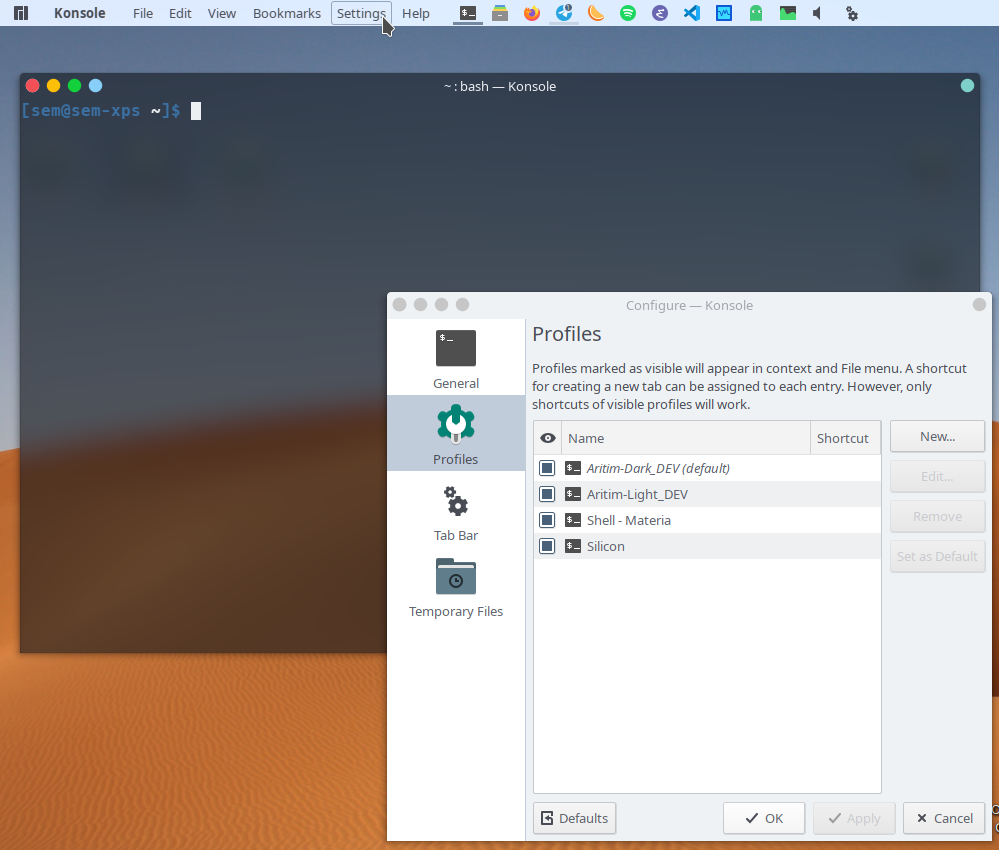This screenshot has width=999, height=850.
Task: Select the Aritim-Dark_DEV (default) profile row
Action: point(707,468)
